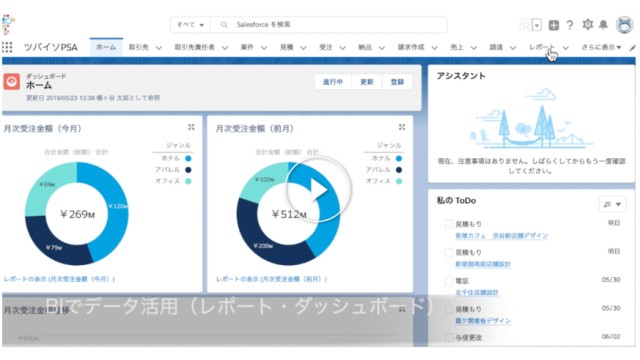Open the レポート tab
The image size is (640, 360).
point(542,47)
